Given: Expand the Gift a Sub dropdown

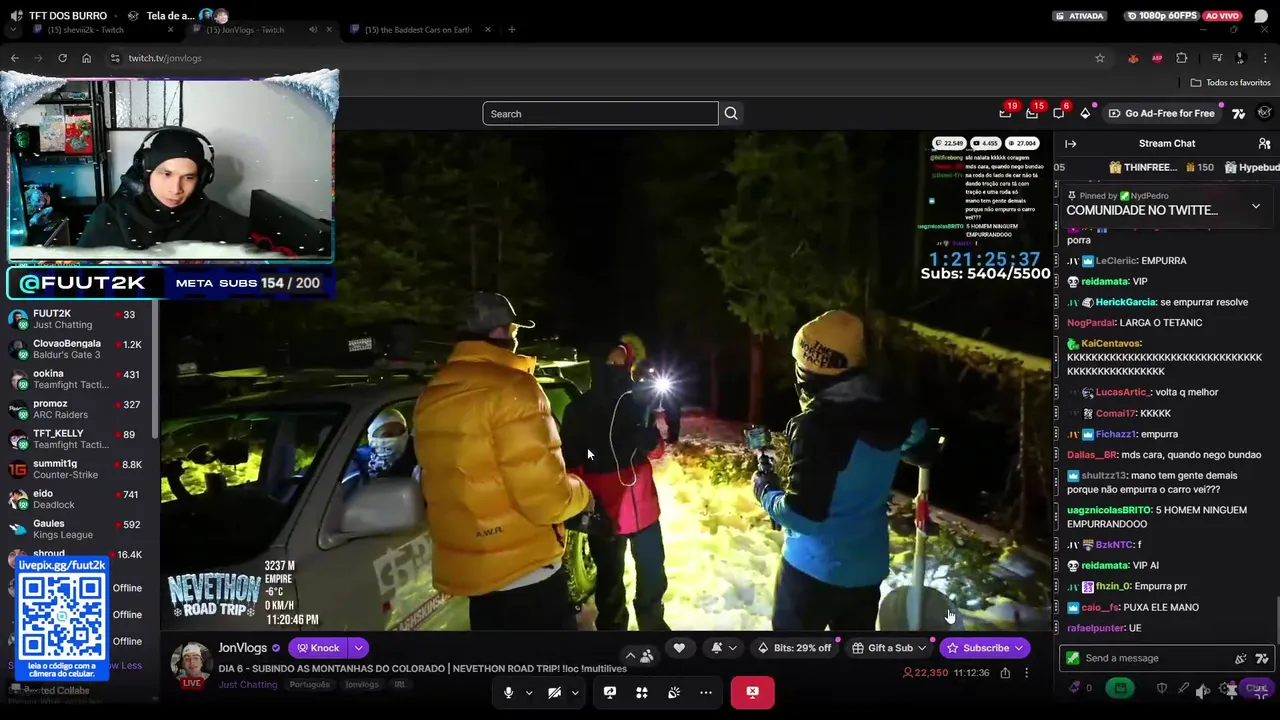Looking at the screenshot, I should 922,648.
